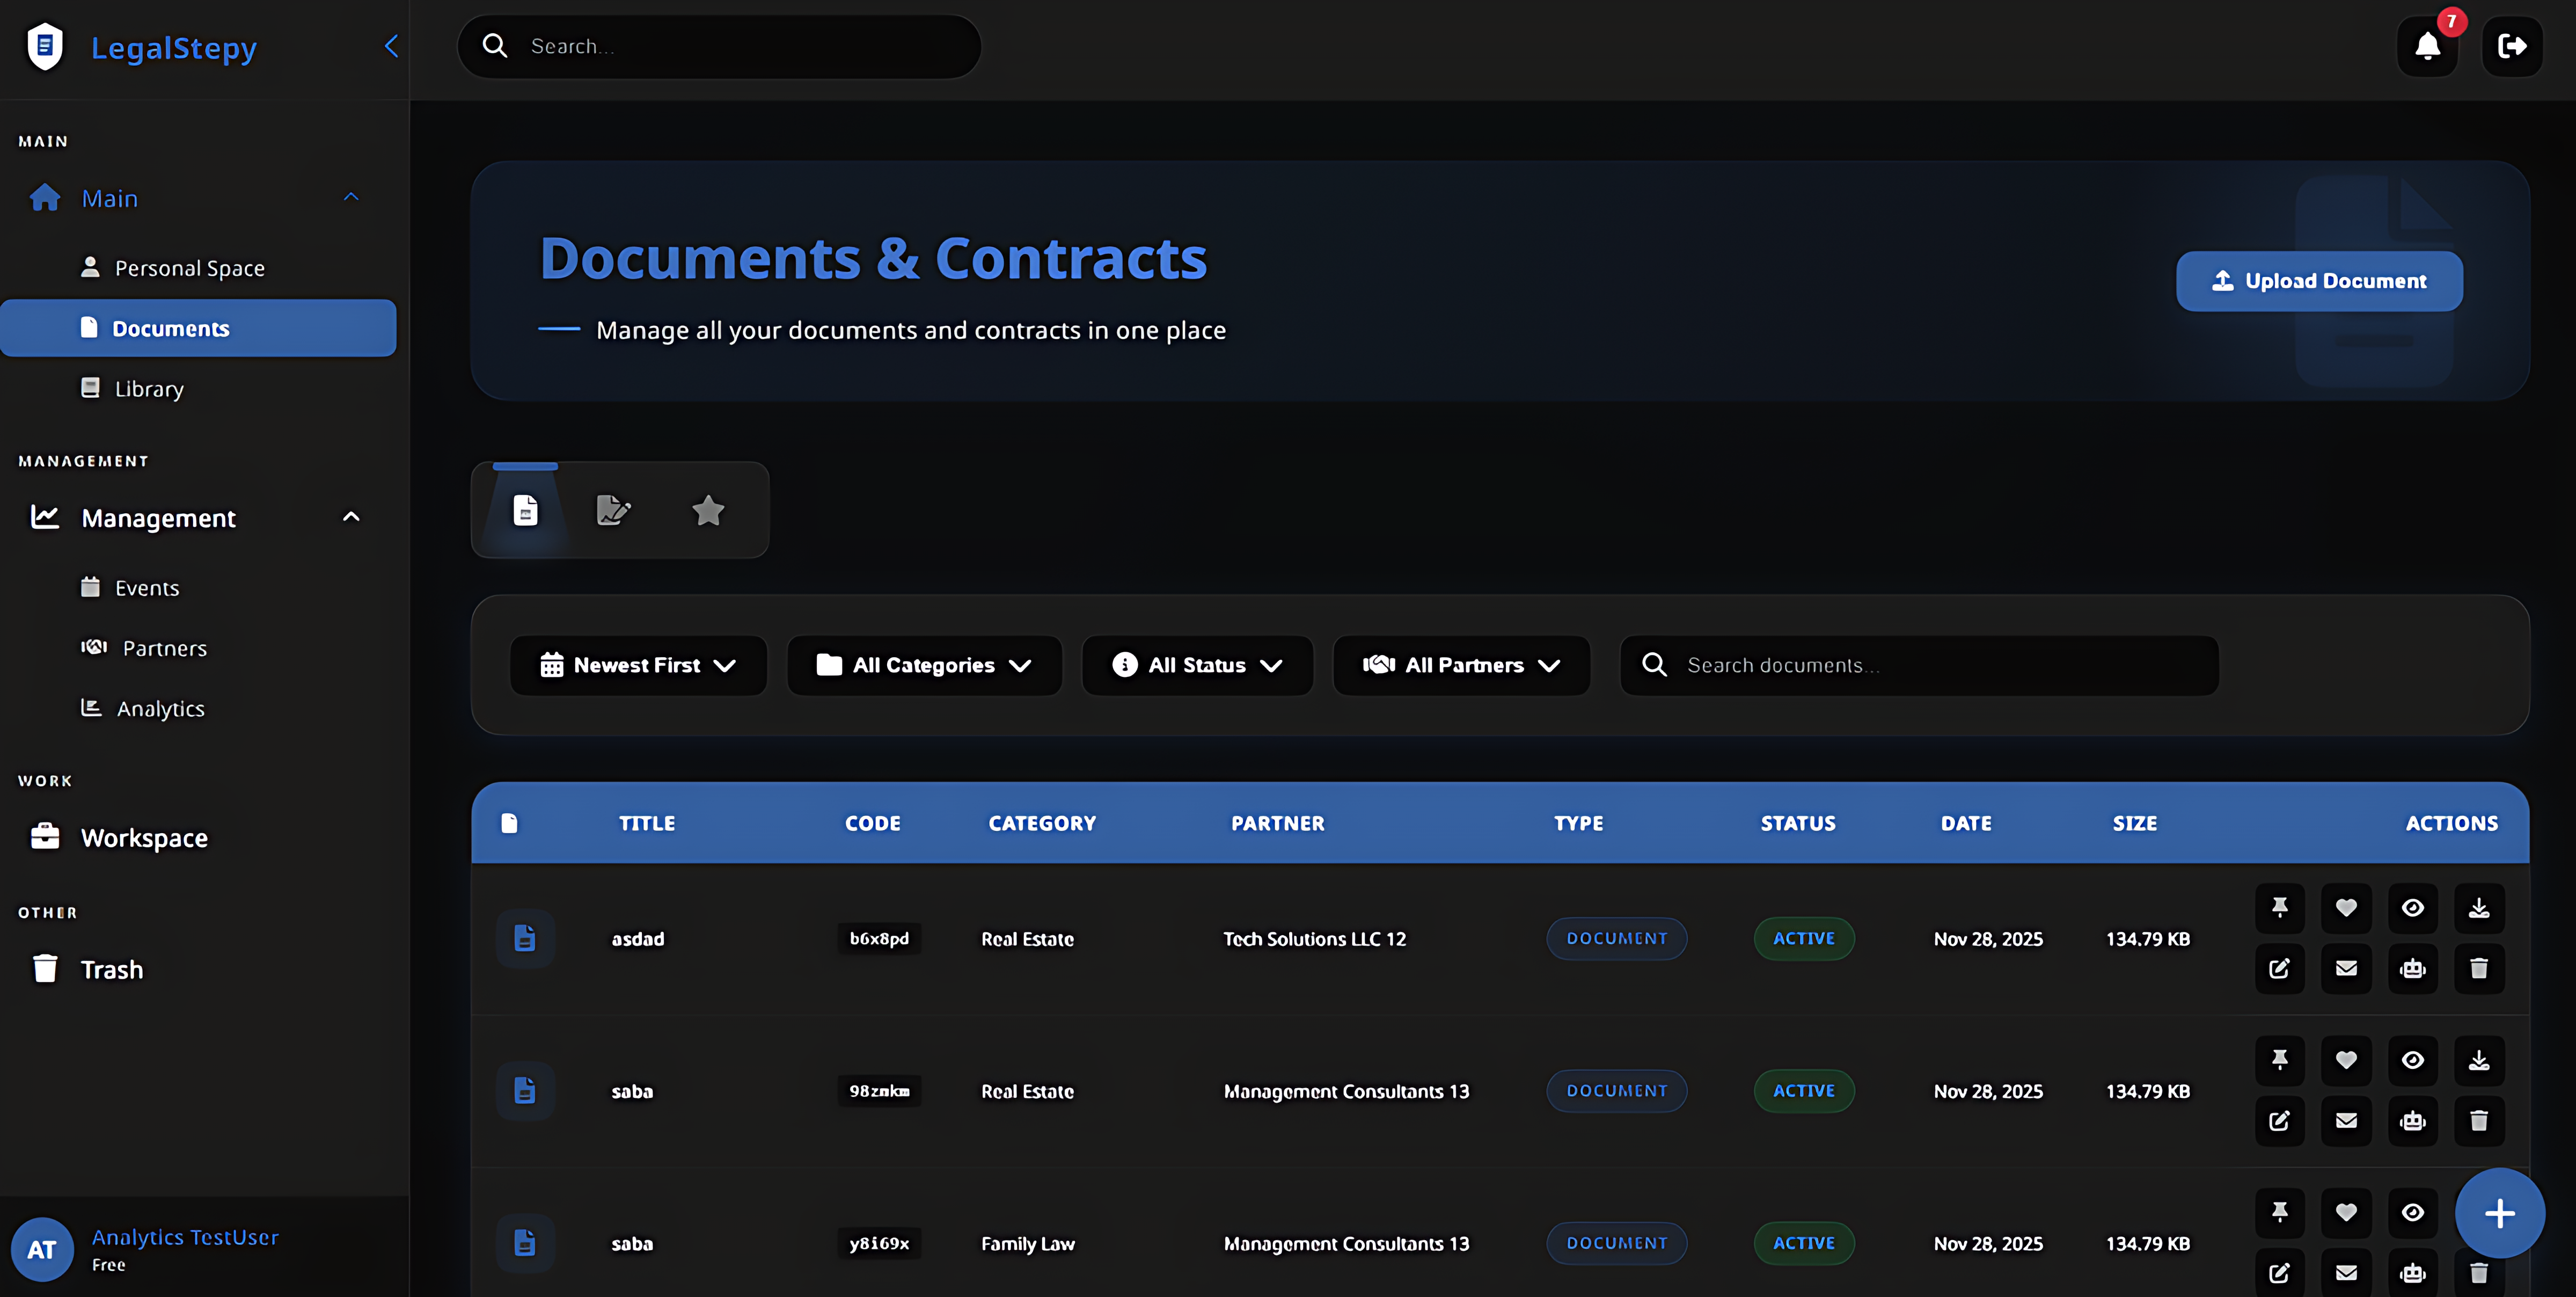Download the asdad document
Screen dimensions: 2576x1297
[x=2479, y=908]
